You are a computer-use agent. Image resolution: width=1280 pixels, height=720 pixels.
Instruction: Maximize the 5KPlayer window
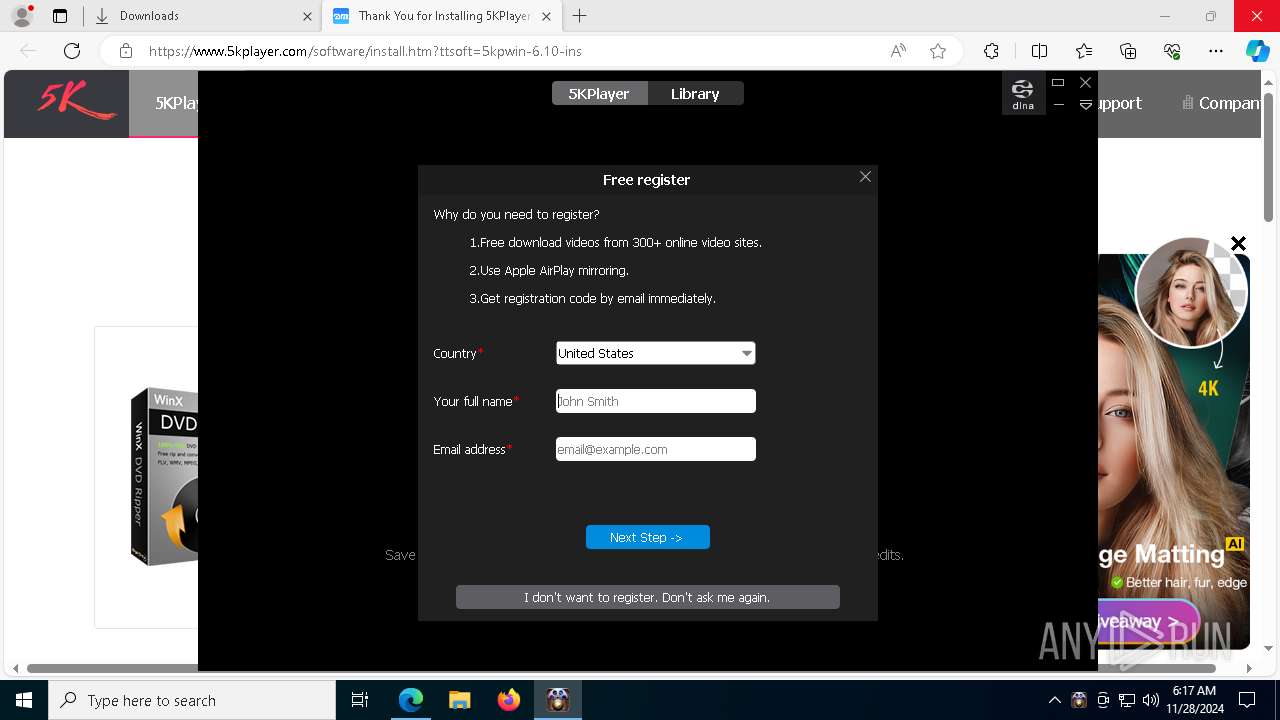pyautogui.click(x=1058, y=82)
